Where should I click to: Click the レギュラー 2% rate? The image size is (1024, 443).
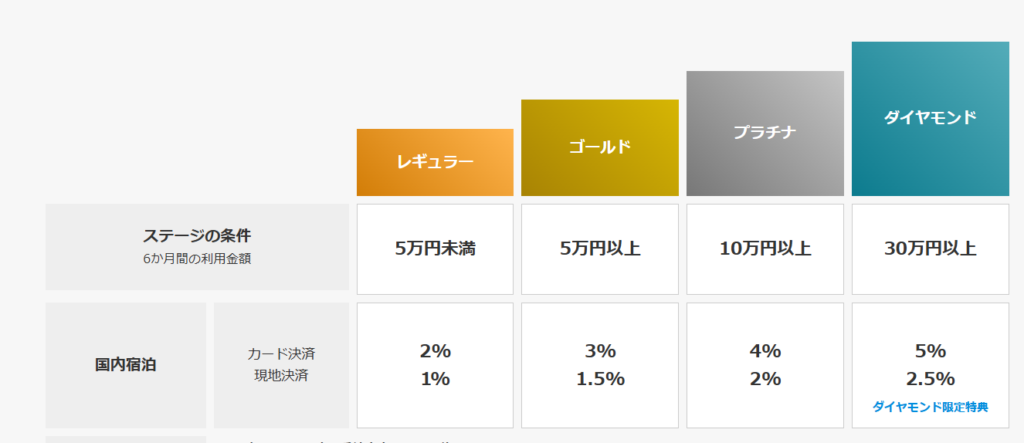(435, 352)
